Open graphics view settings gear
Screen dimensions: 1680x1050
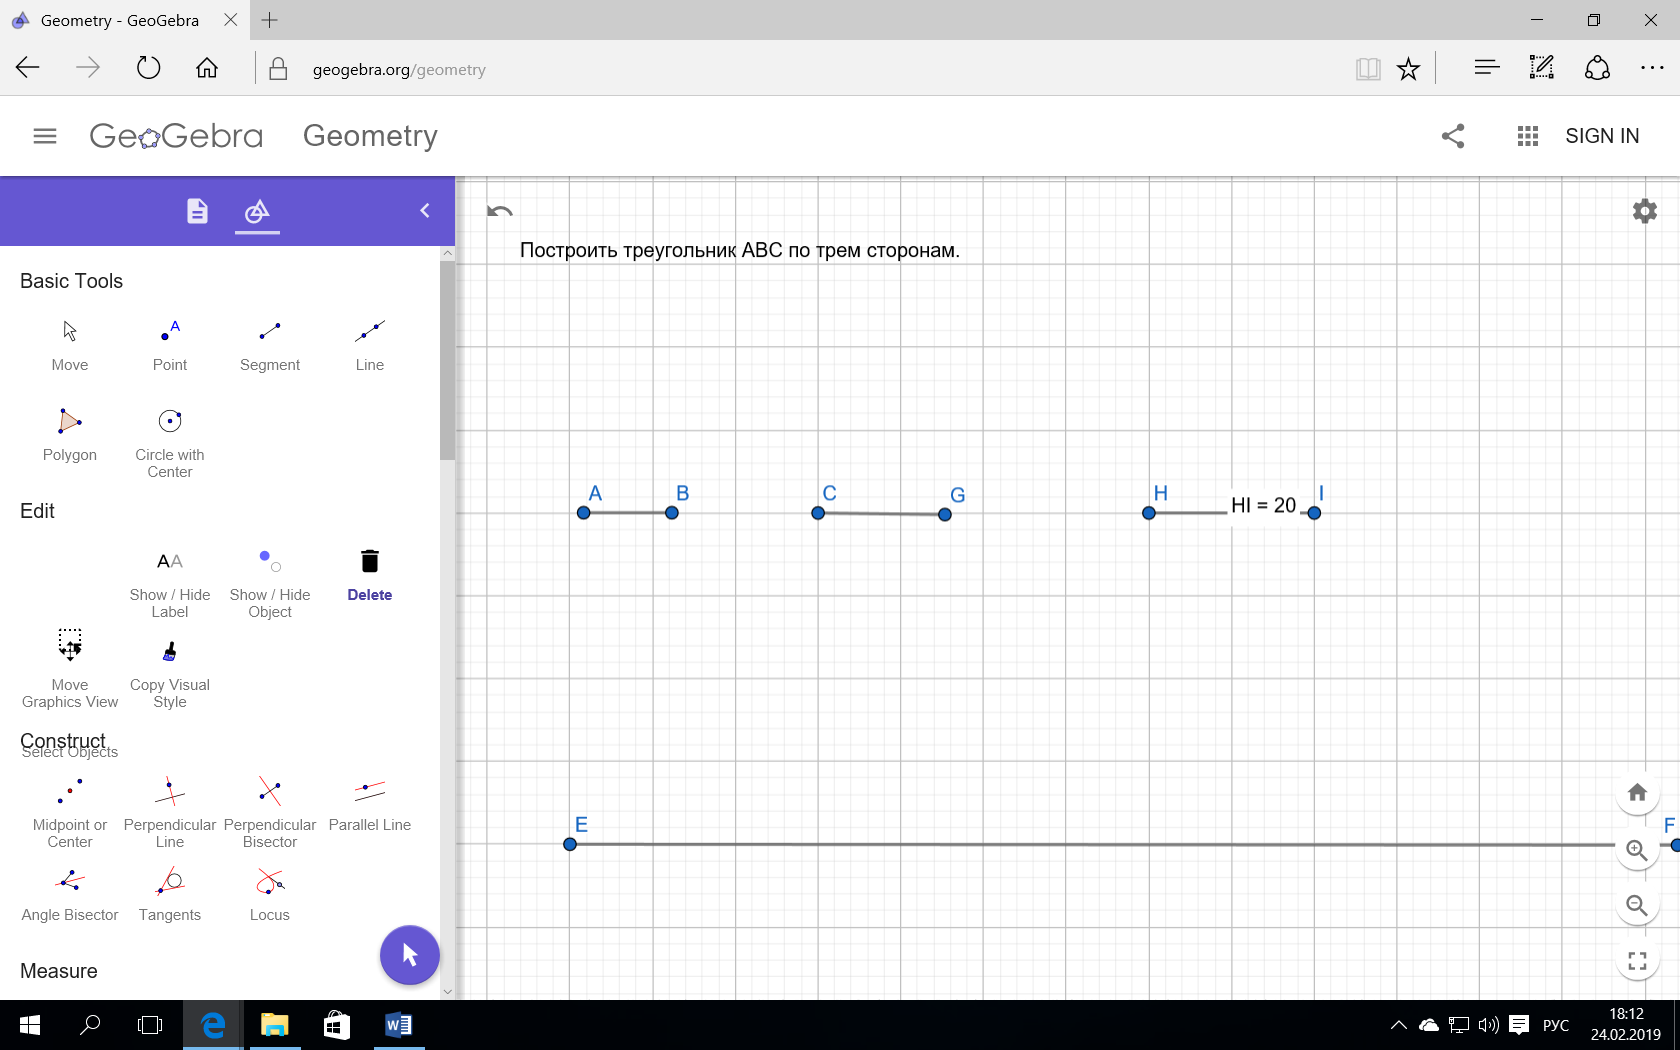[1645, 211]
